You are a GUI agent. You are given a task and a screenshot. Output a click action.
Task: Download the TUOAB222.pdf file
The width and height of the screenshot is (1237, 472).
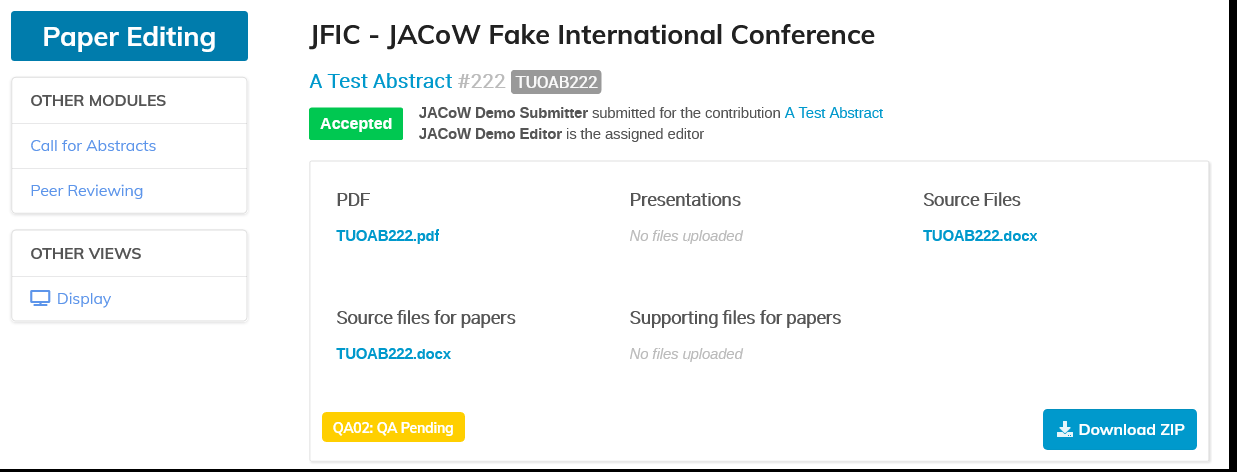coord(387,236)
